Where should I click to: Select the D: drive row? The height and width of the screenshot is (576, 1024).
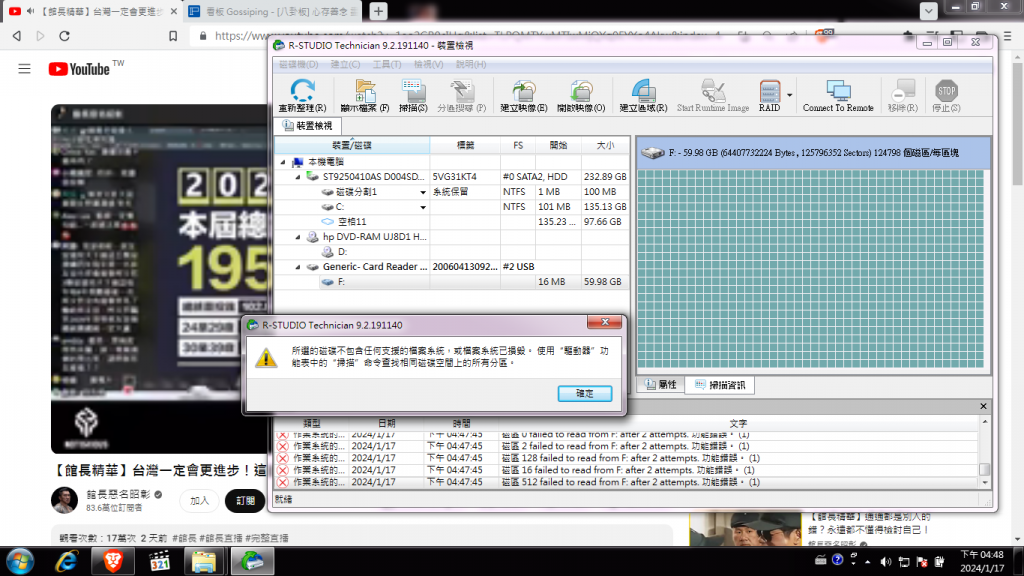coord(452,252)
